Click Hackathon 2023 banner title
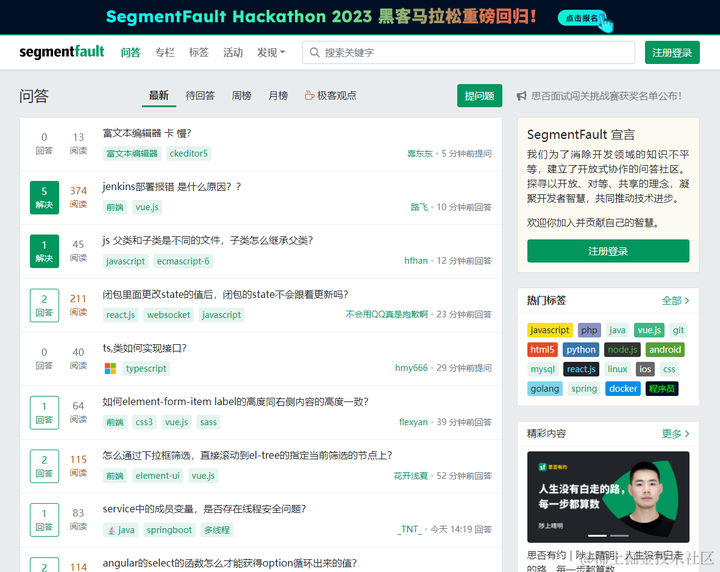This screenshot has height=572, width=720. coord(321,17)
